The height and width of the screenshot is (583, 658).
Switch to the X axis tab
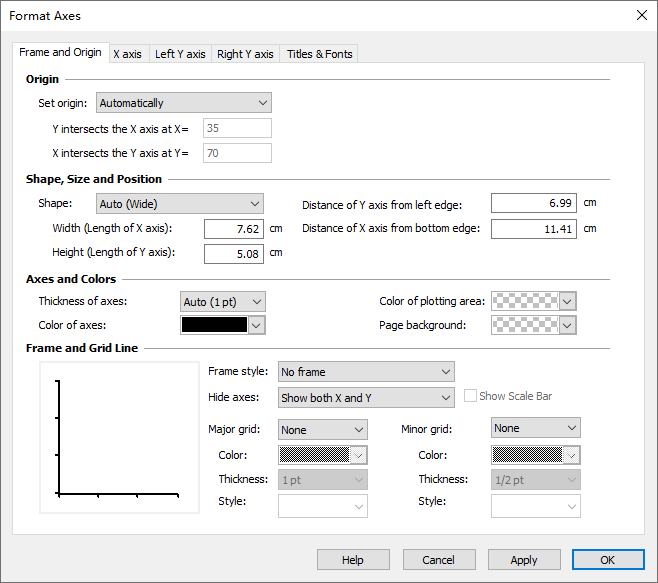[x=127, y=54]
